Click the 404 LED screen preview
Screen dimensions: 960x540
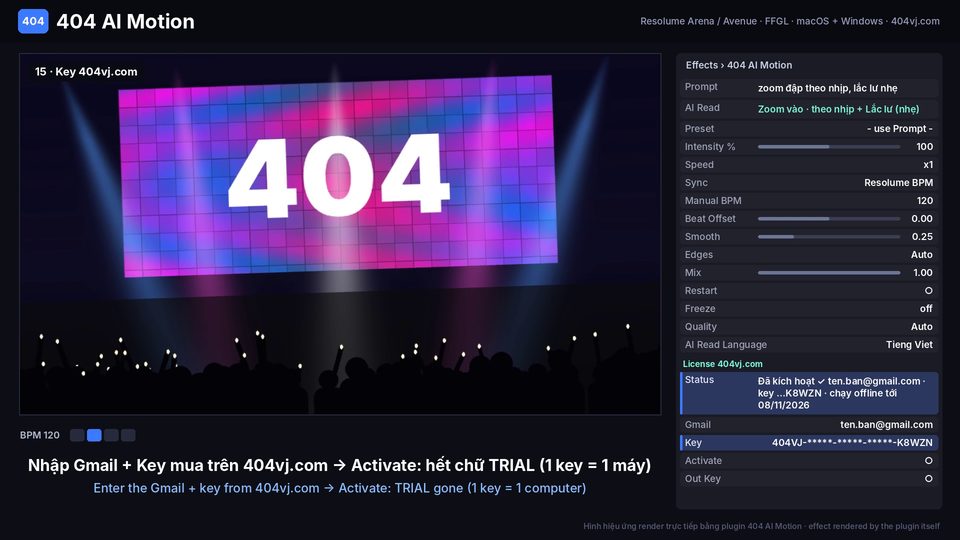point(339,175)
